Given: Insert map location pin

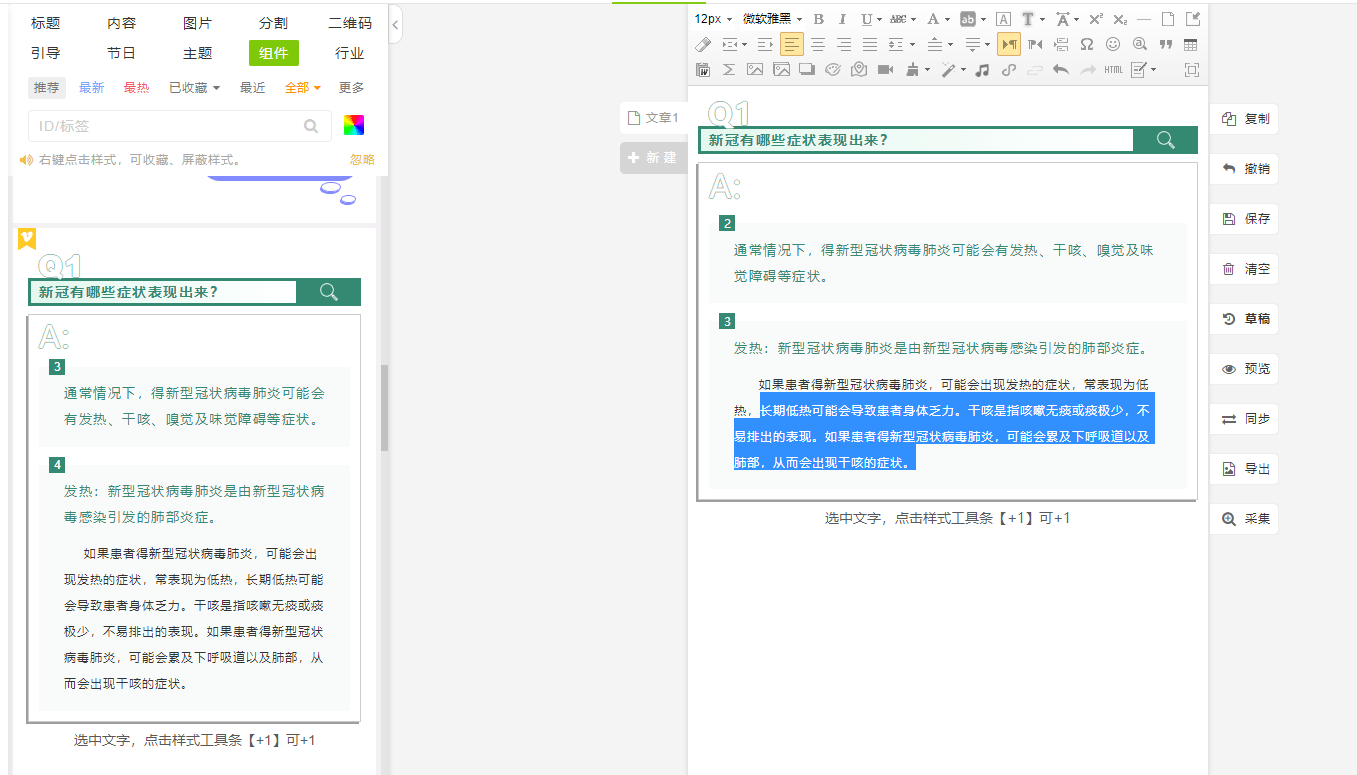Looking at the screenshot, I should click(x=859, y=69).
